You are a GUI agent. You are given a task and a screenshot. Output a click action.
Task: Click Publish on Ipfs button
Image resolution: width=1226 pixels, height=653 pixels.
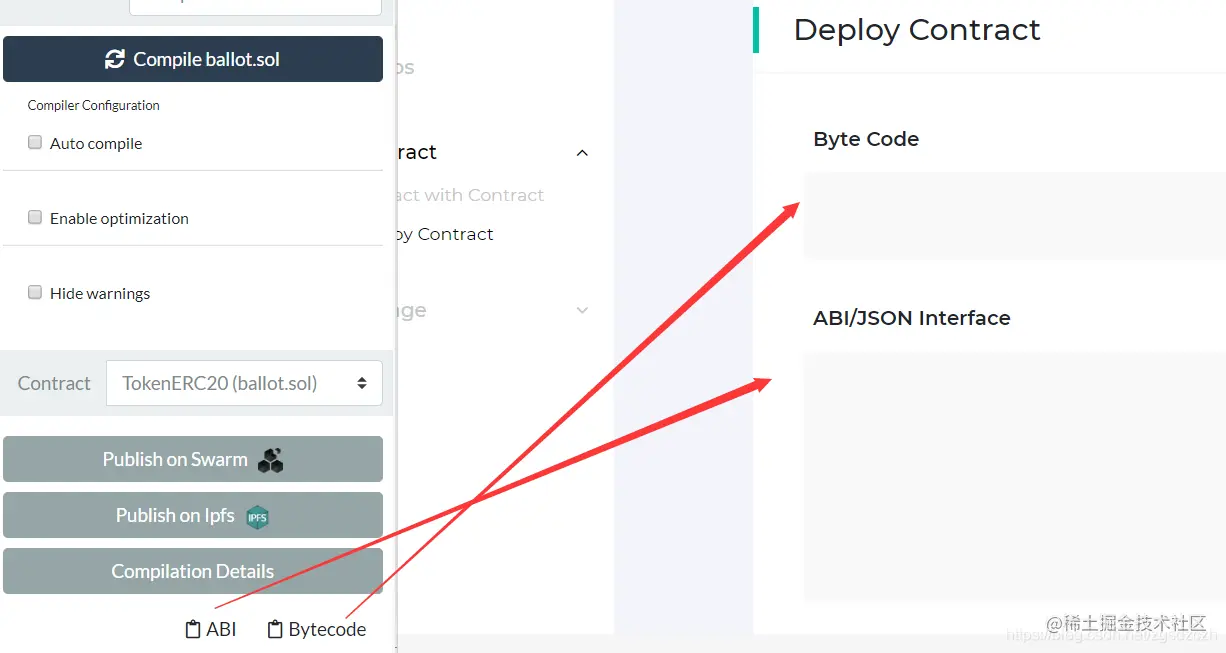point(193,515)
